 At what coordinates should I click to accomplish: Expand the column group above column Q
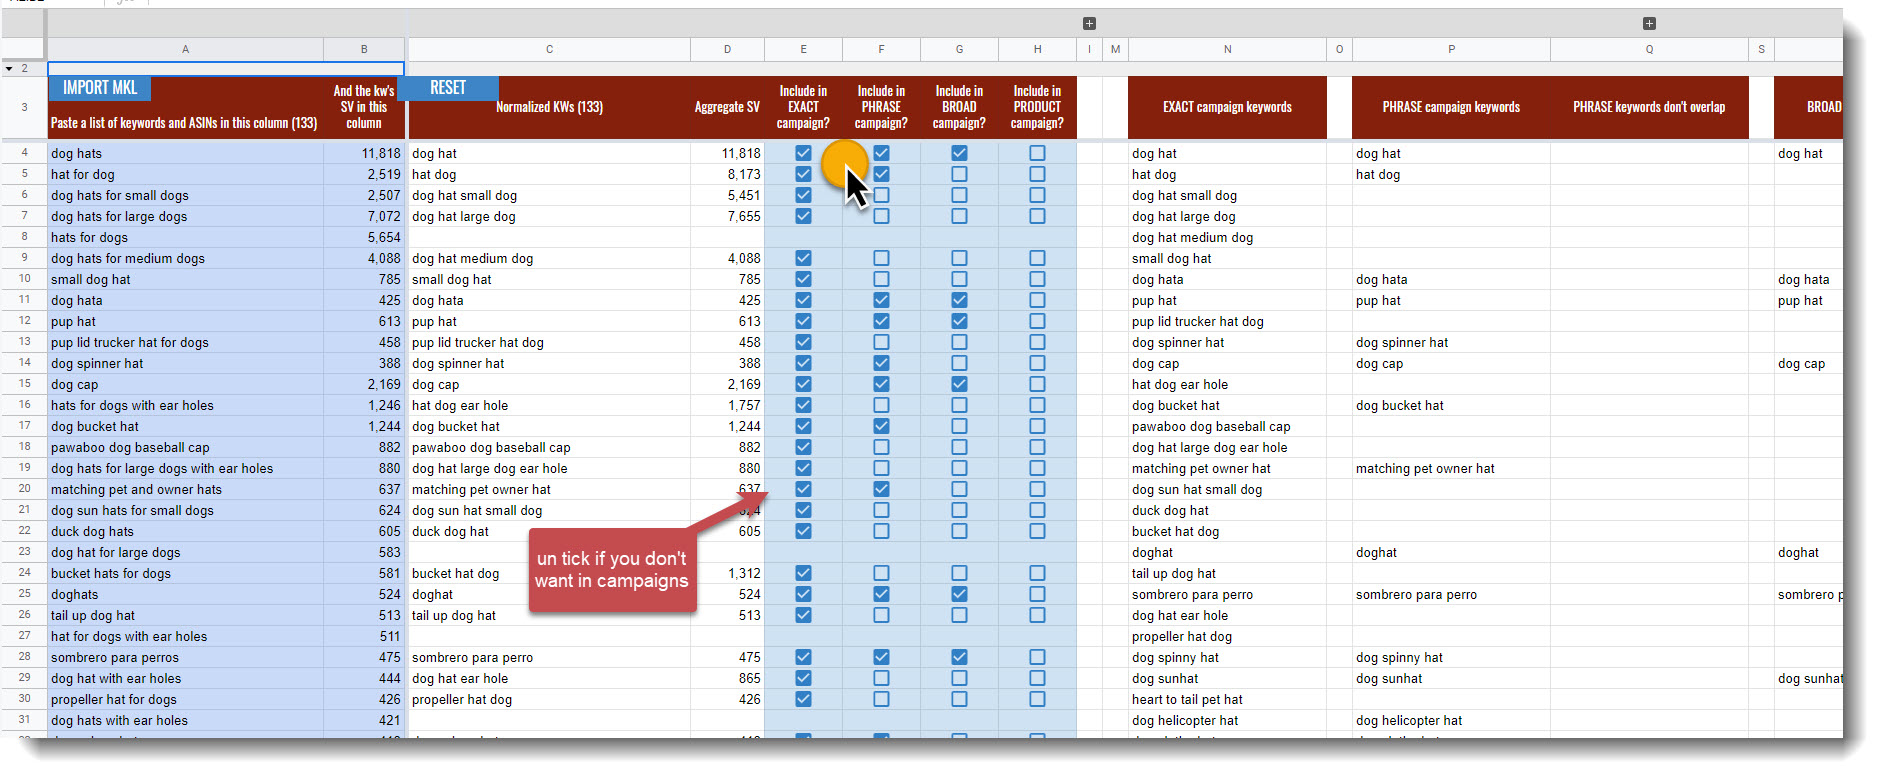click(1649, 23)
